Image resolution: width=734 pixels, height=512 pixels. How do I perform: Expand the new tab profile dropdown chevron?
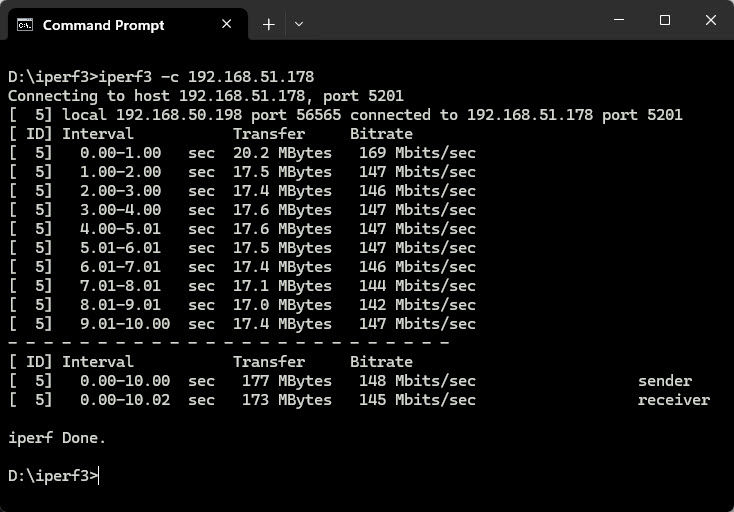299,24
